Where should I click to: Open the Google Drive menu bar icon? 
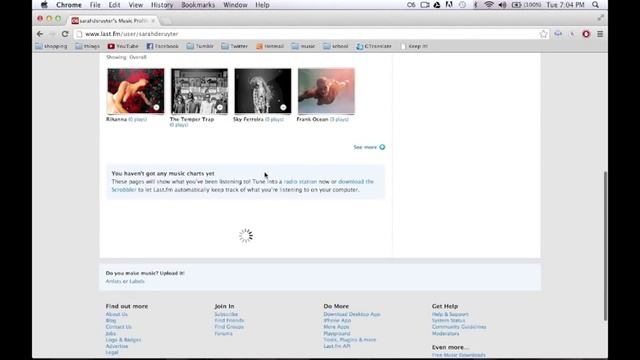[437, 5]
